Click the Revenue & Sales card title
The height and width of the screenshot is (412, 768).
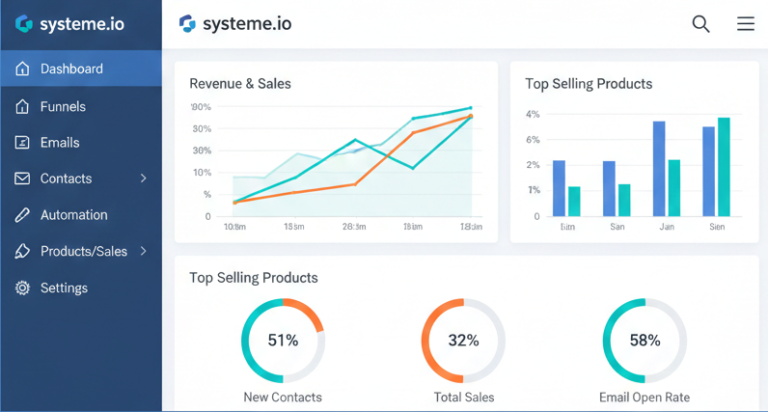point(240,84)
